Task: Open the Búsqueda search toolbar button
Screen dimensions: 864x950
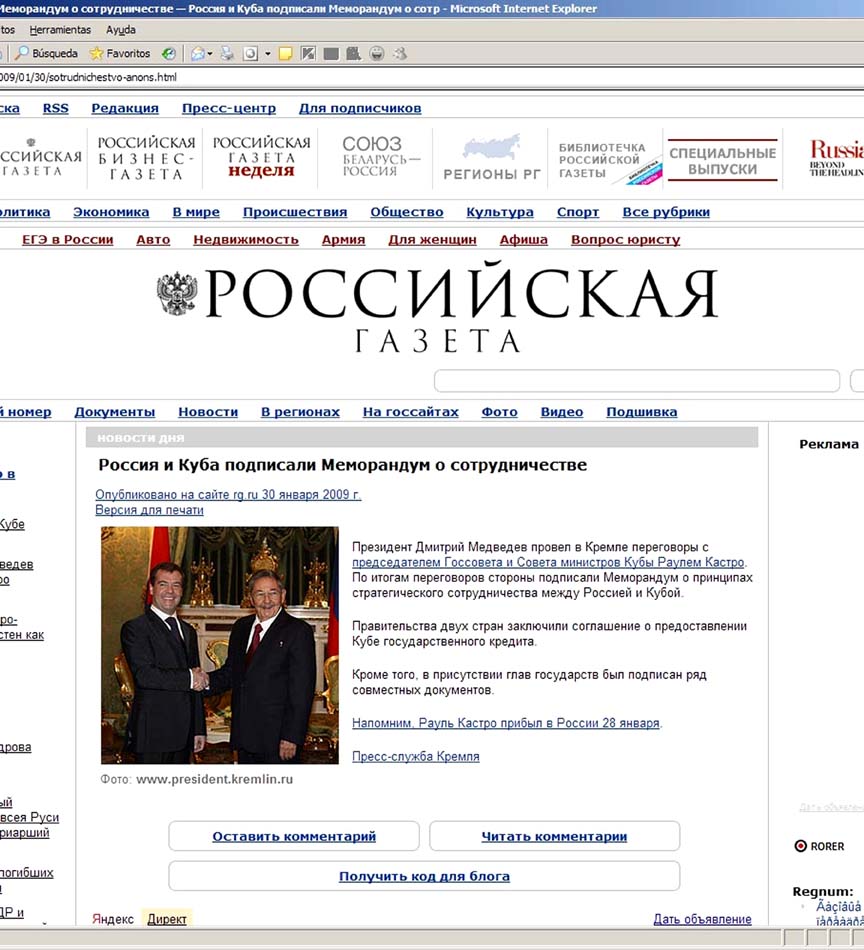Action: click(46, 53)
